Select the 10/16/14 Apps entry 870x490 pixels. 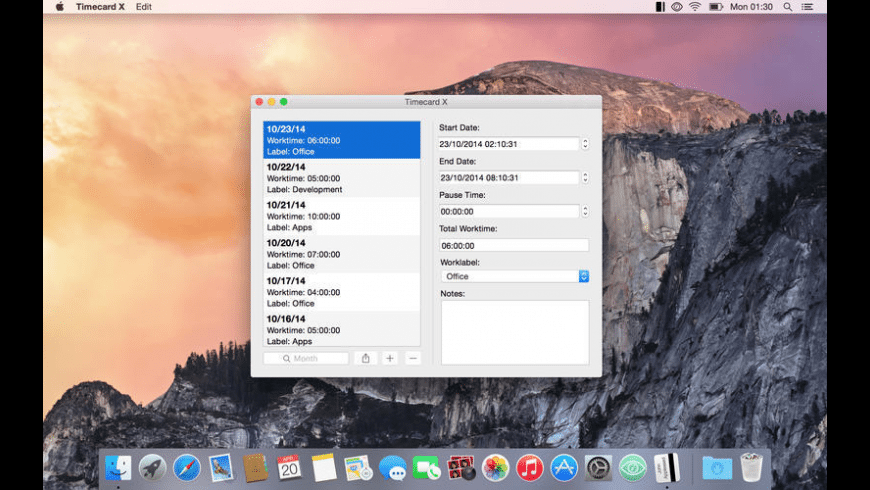[342, 329]
